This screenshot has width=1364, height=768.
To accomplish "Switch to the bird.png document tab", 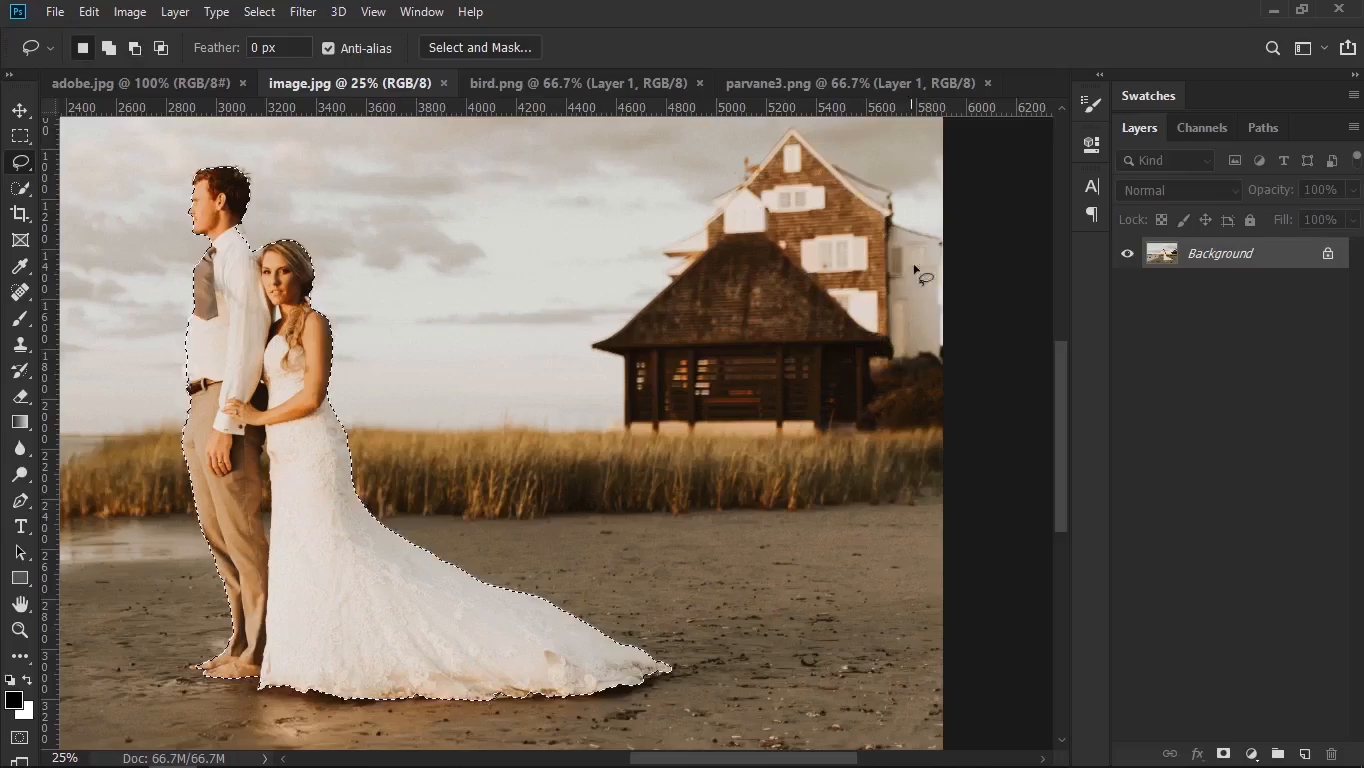I will point(578,83).
